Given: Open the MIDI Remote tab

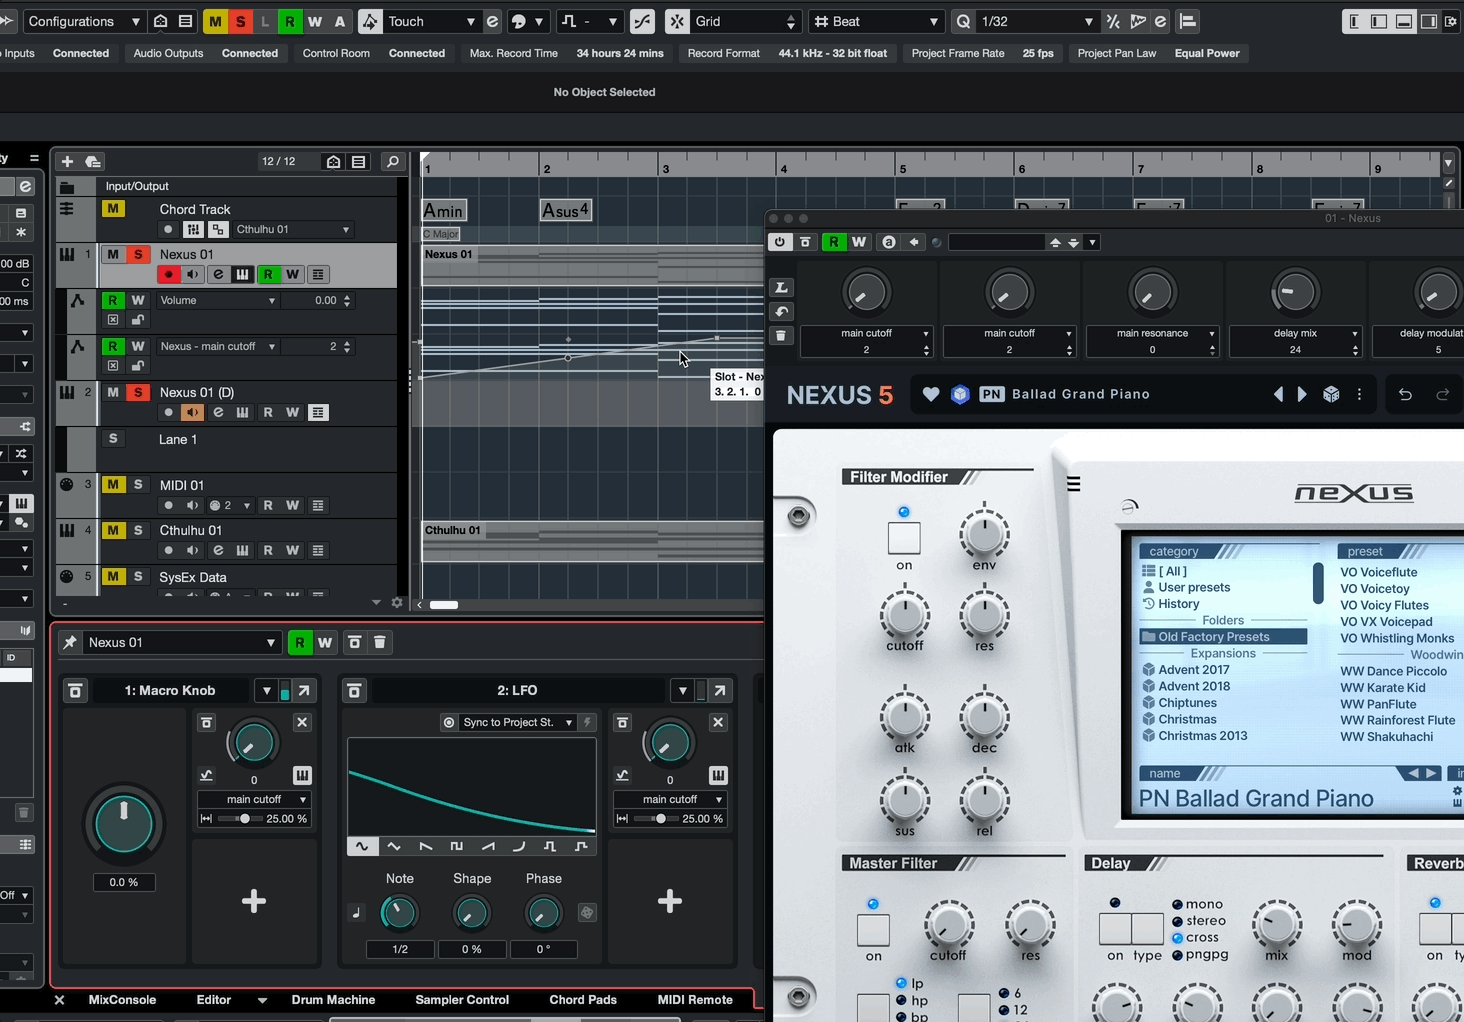Looking at the screenshot, I should click(x=695, y=999).
